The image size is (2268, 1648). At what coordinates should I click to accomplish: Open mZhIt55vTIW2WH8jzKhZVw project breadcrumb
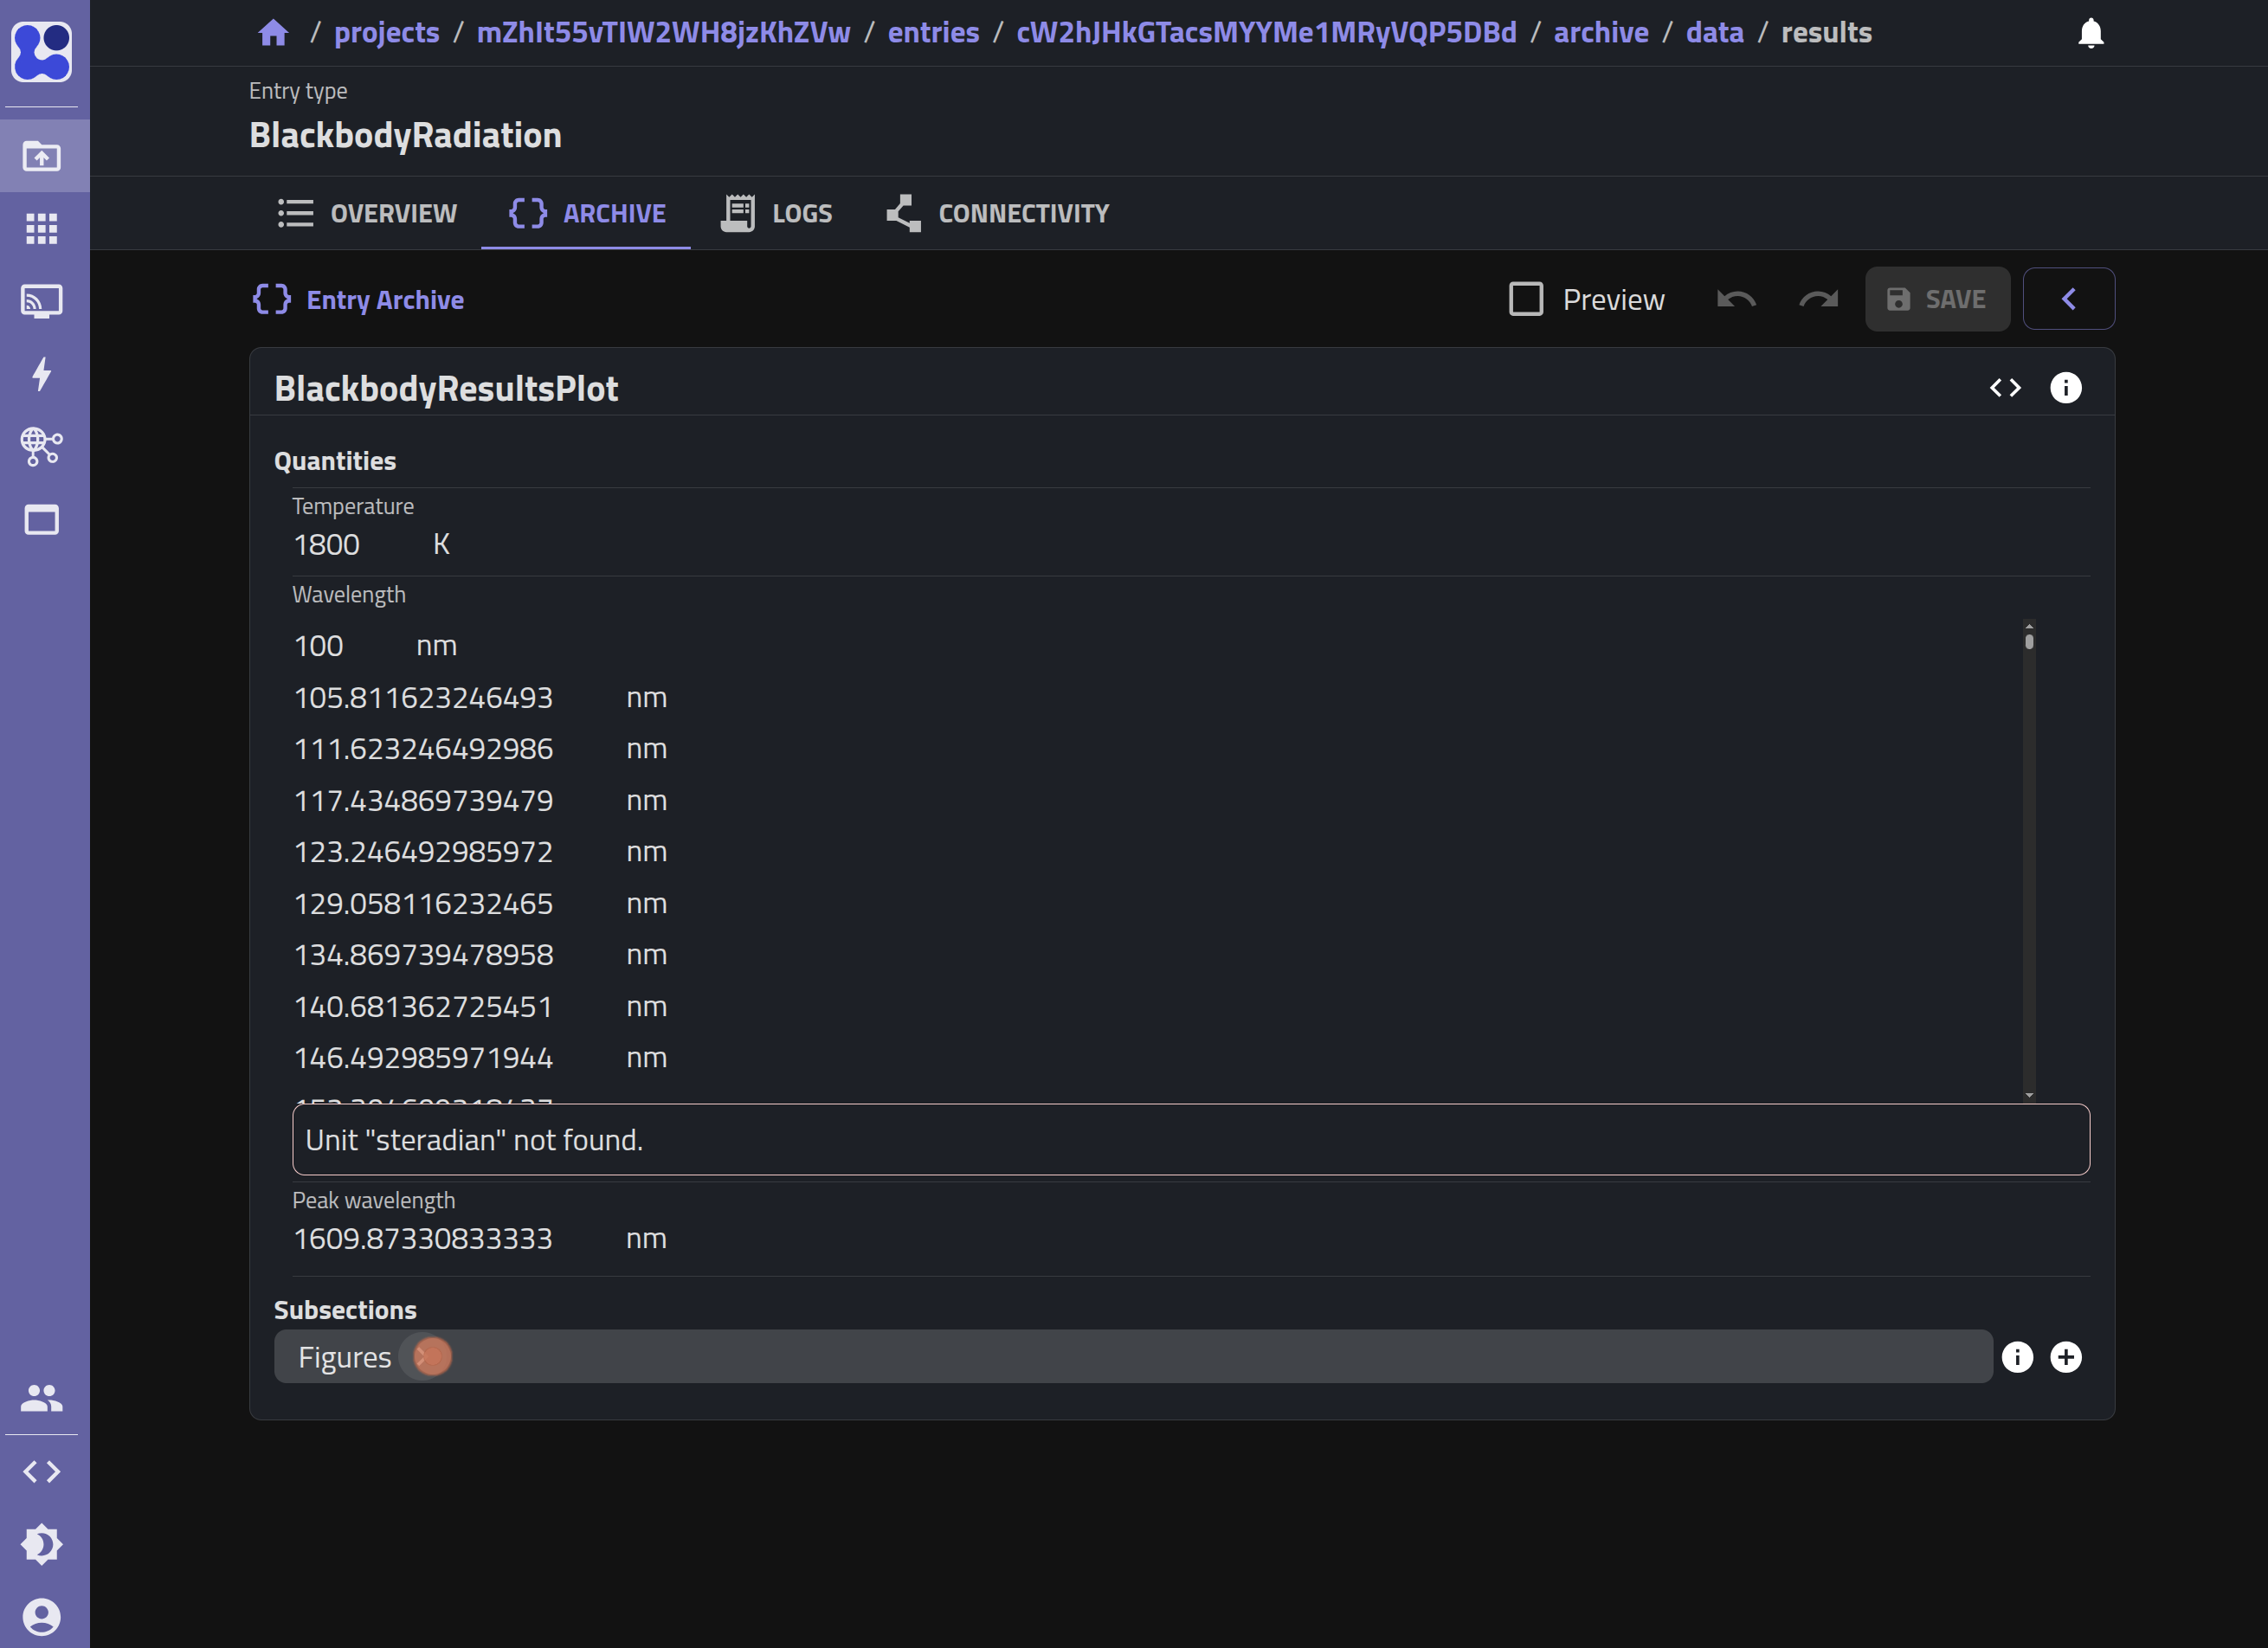pos(664,33)
